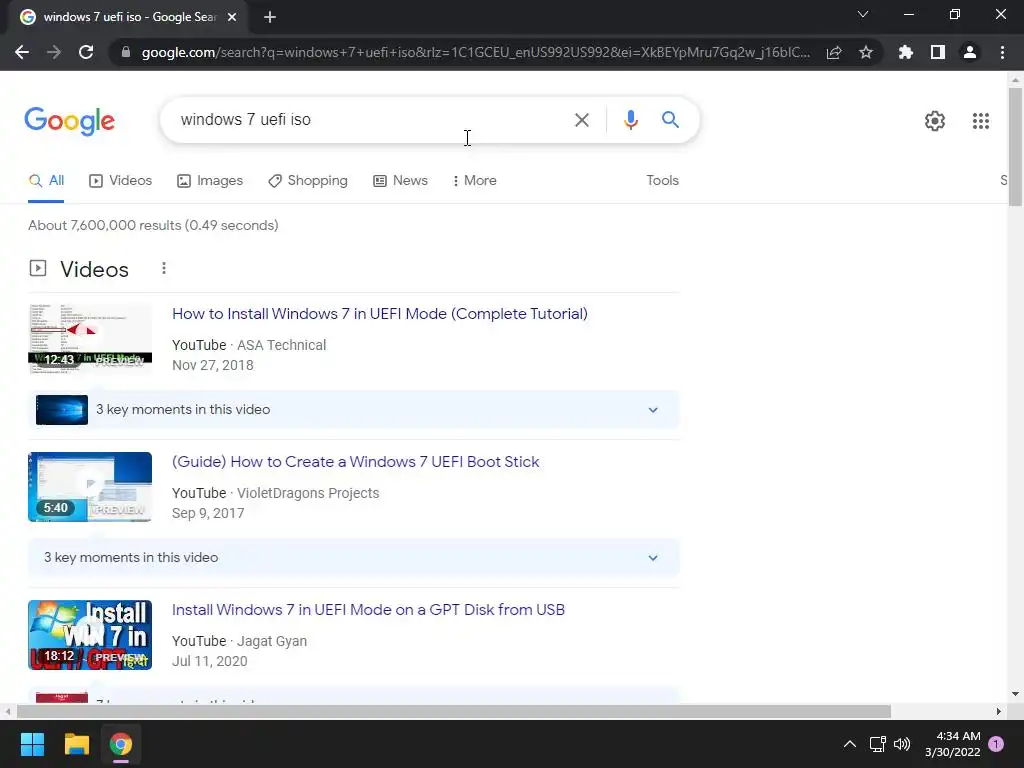
Task: Play the 18:12 video thumbnail
Action: coord(90,635)
